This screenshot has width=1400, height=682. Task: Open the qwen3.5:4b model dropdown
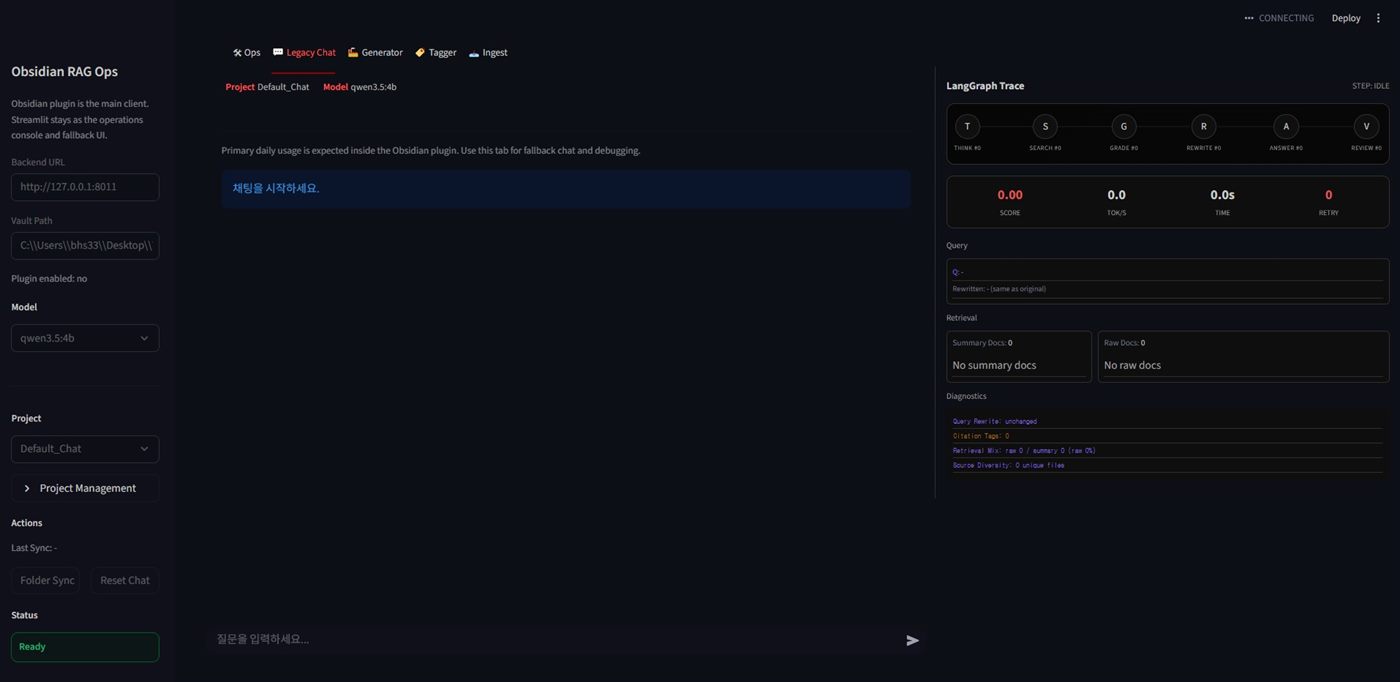coord(85,338)
